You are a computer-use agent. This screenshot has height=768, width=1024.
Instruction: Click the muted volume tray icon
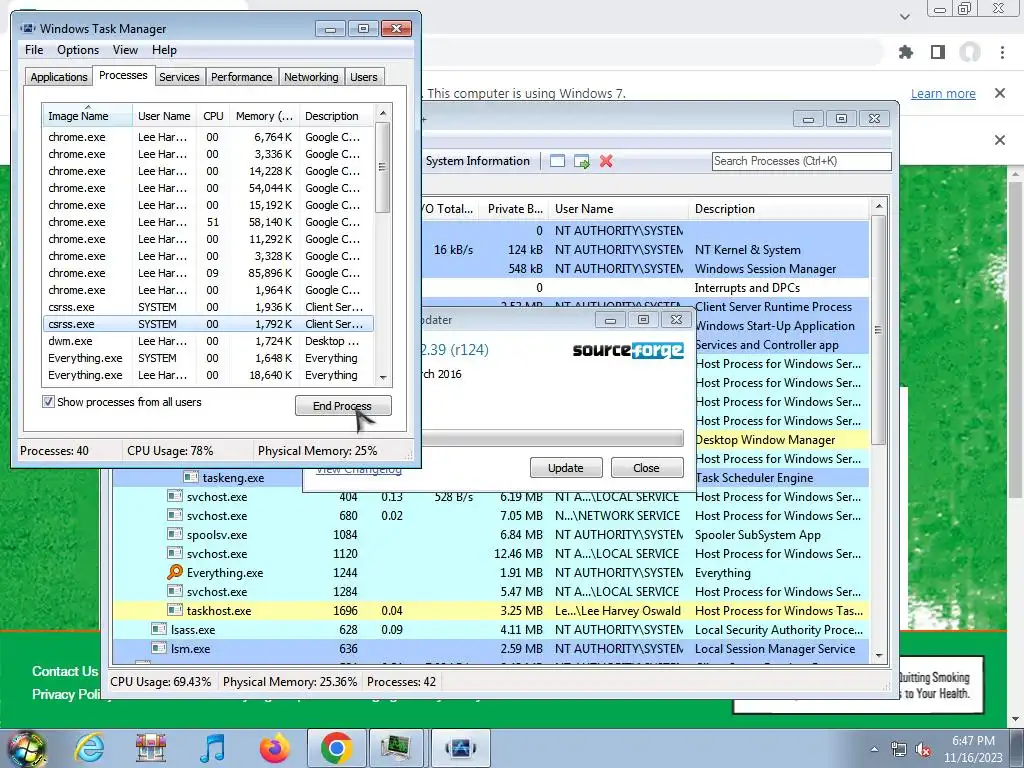923,749
